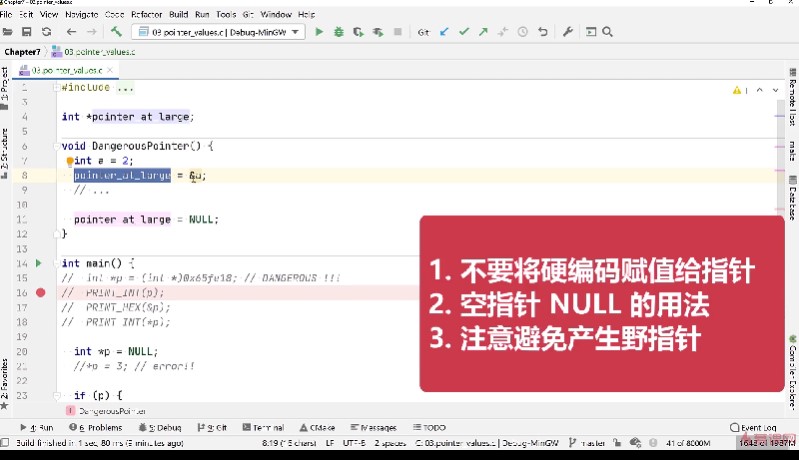Open the File menu

tap(6, 14)
